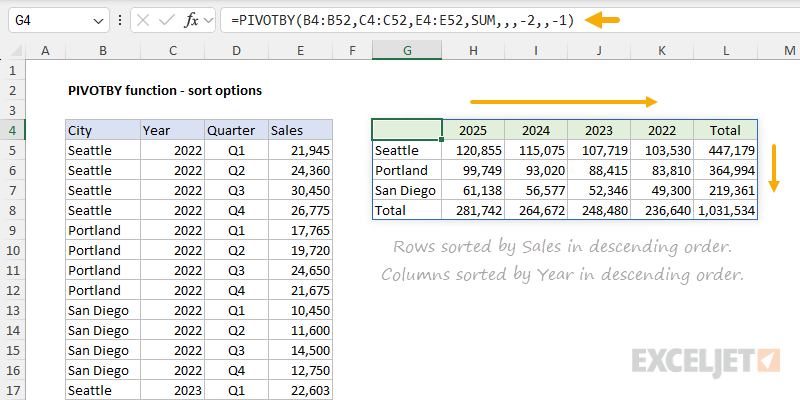Click the Name Box showing G4
This screenshot has height=400, width=800.
pos(59,20)
